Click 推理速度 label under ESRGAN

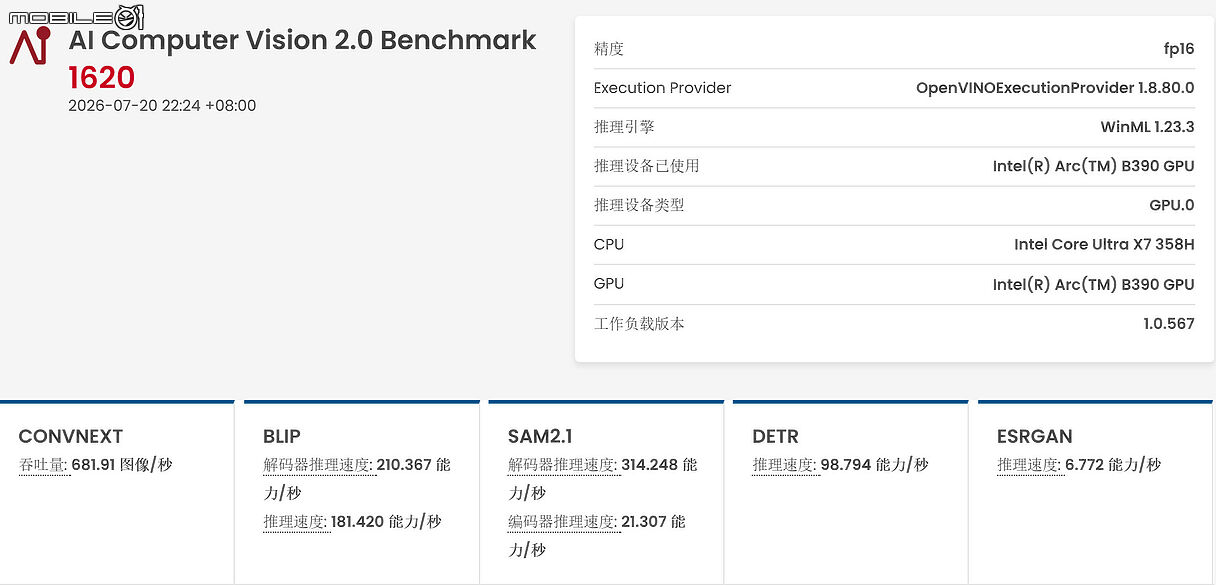(x=1030, y=465)
